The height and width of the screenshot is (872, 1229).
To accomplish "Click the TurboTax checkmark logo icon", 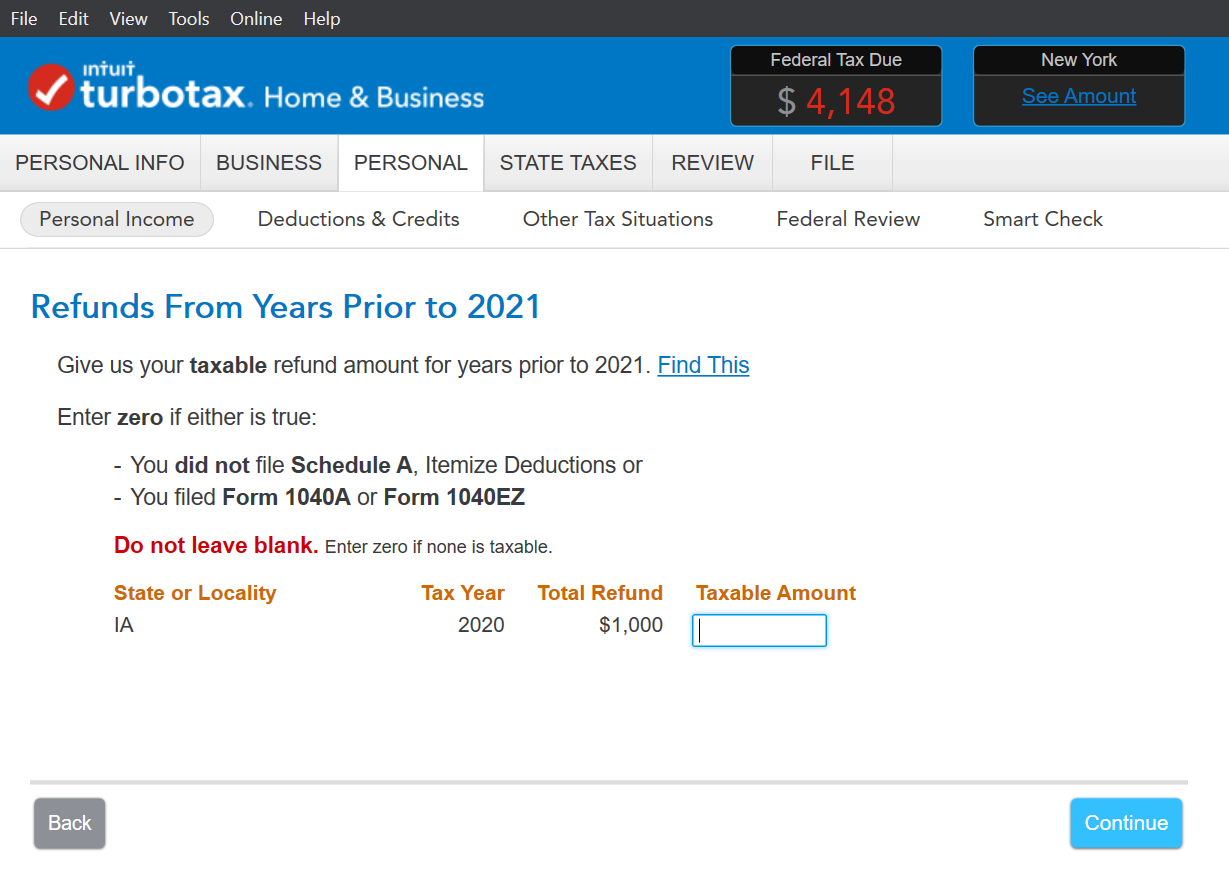I will click(51, 87).
